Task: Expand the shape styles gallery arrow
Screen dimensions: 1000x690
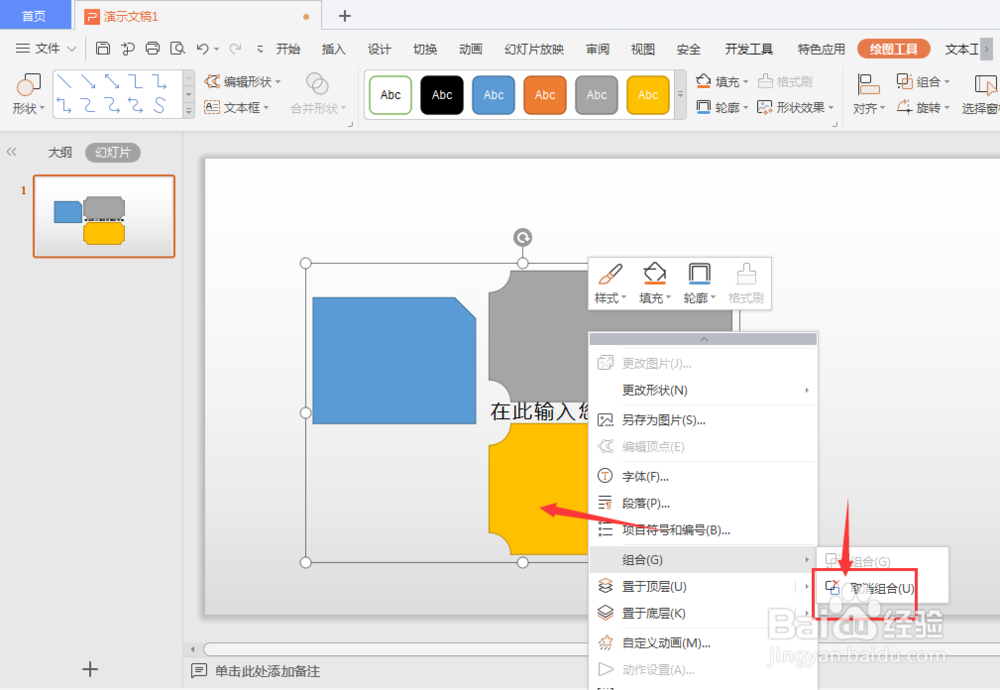Action: [680, 94]
